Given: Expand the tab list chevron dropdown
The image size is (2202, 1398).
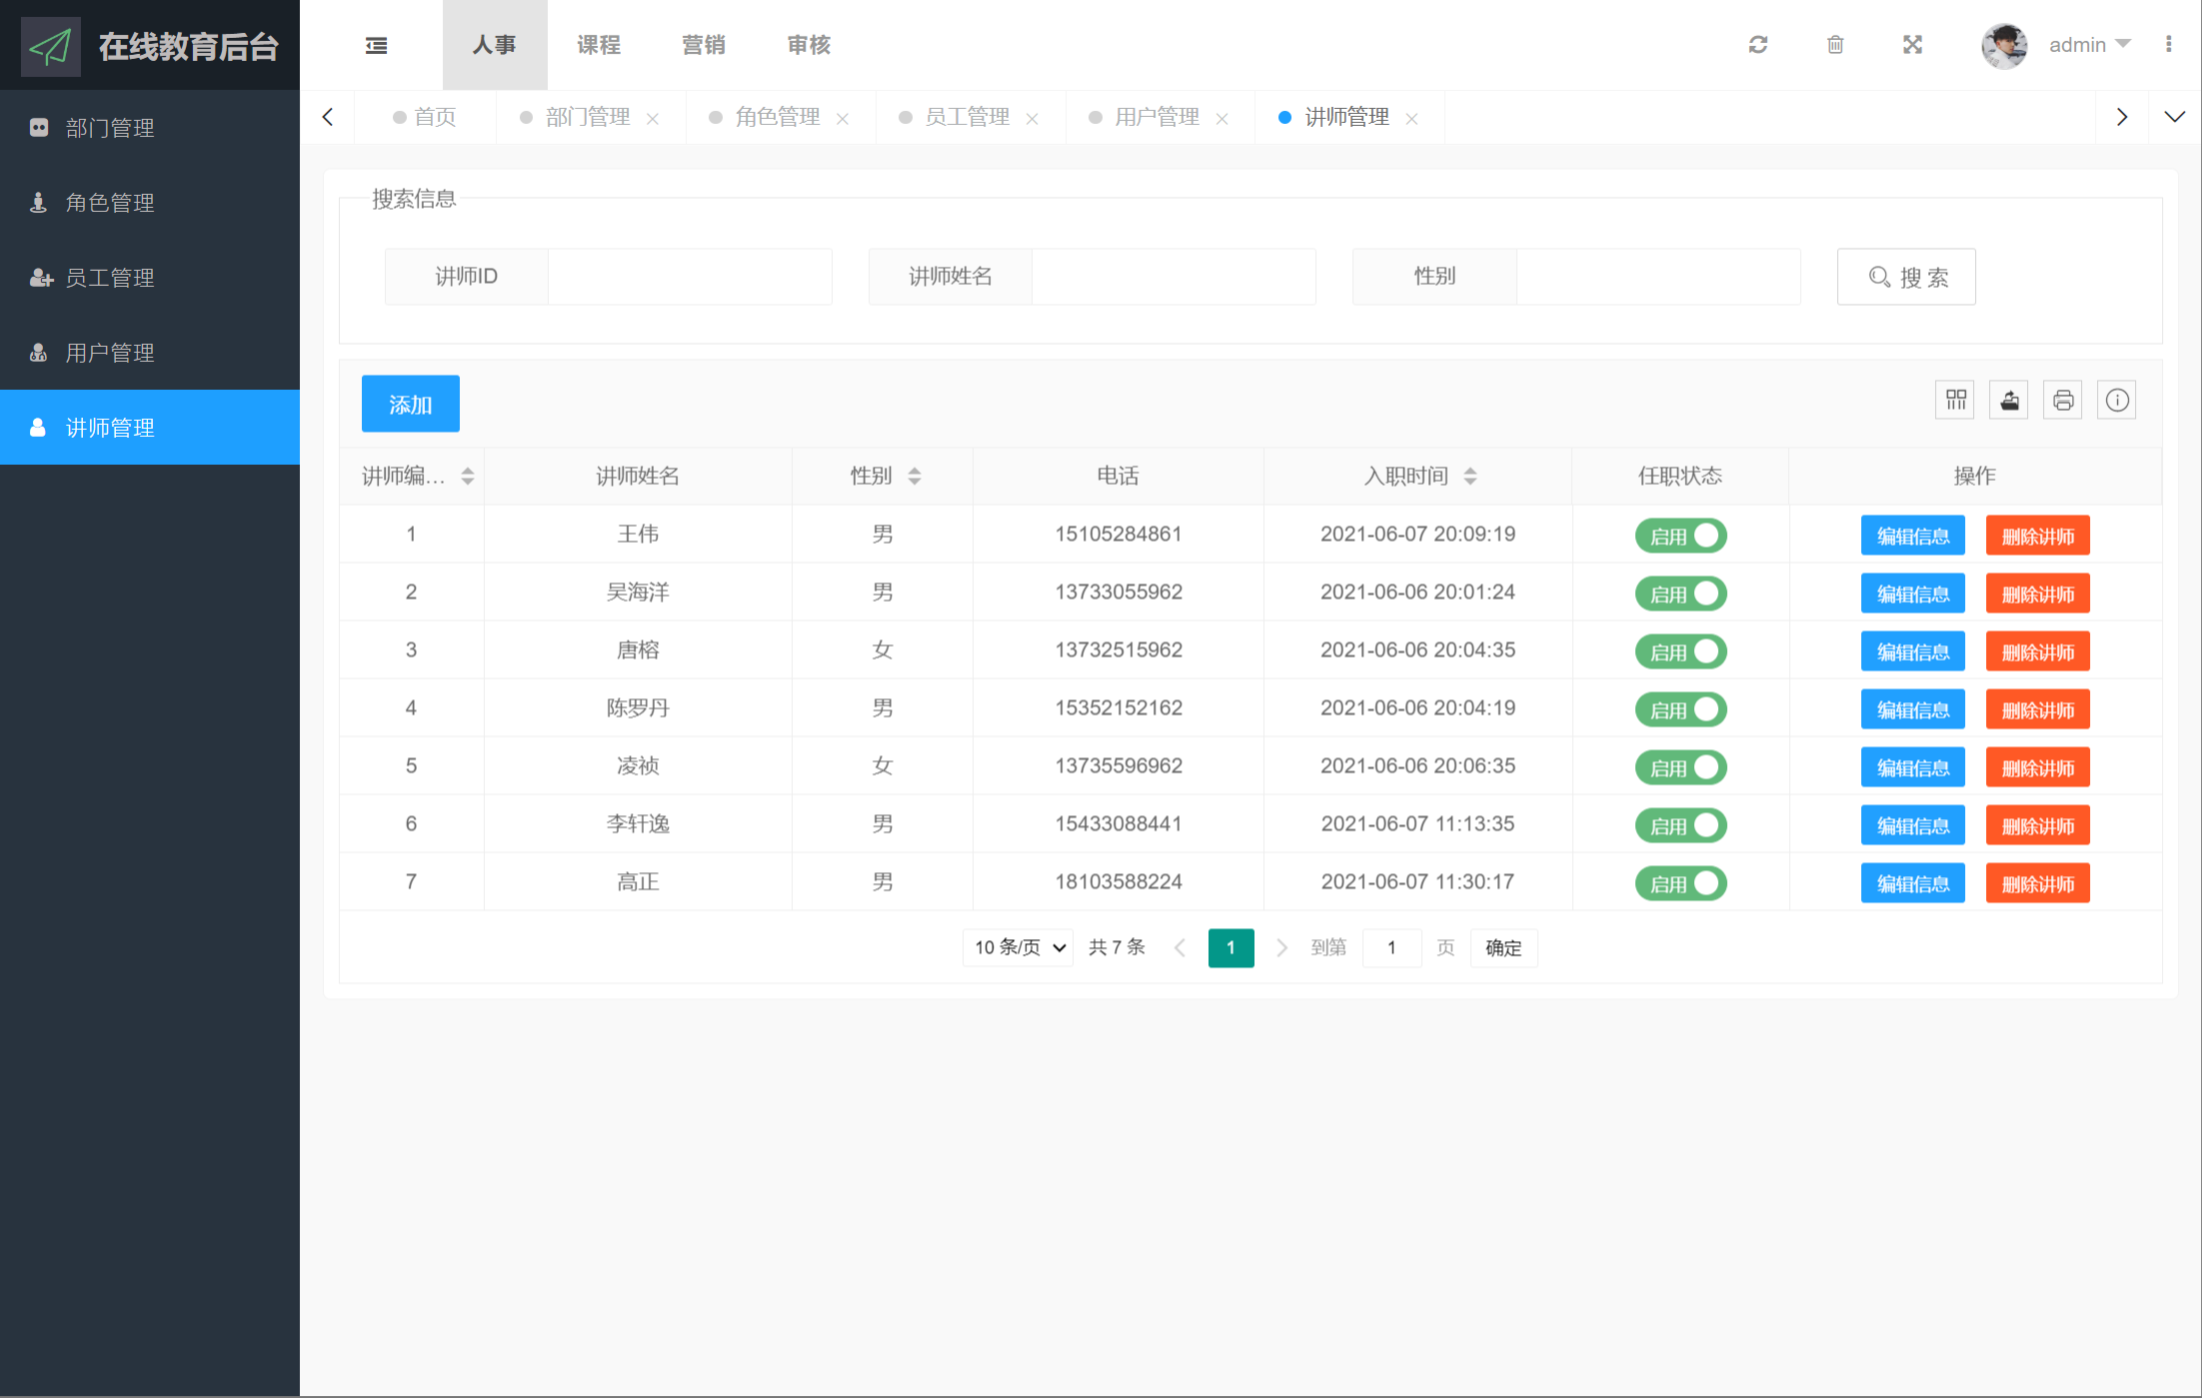Looking at the screenshot, I should (x=2174, y=117).
